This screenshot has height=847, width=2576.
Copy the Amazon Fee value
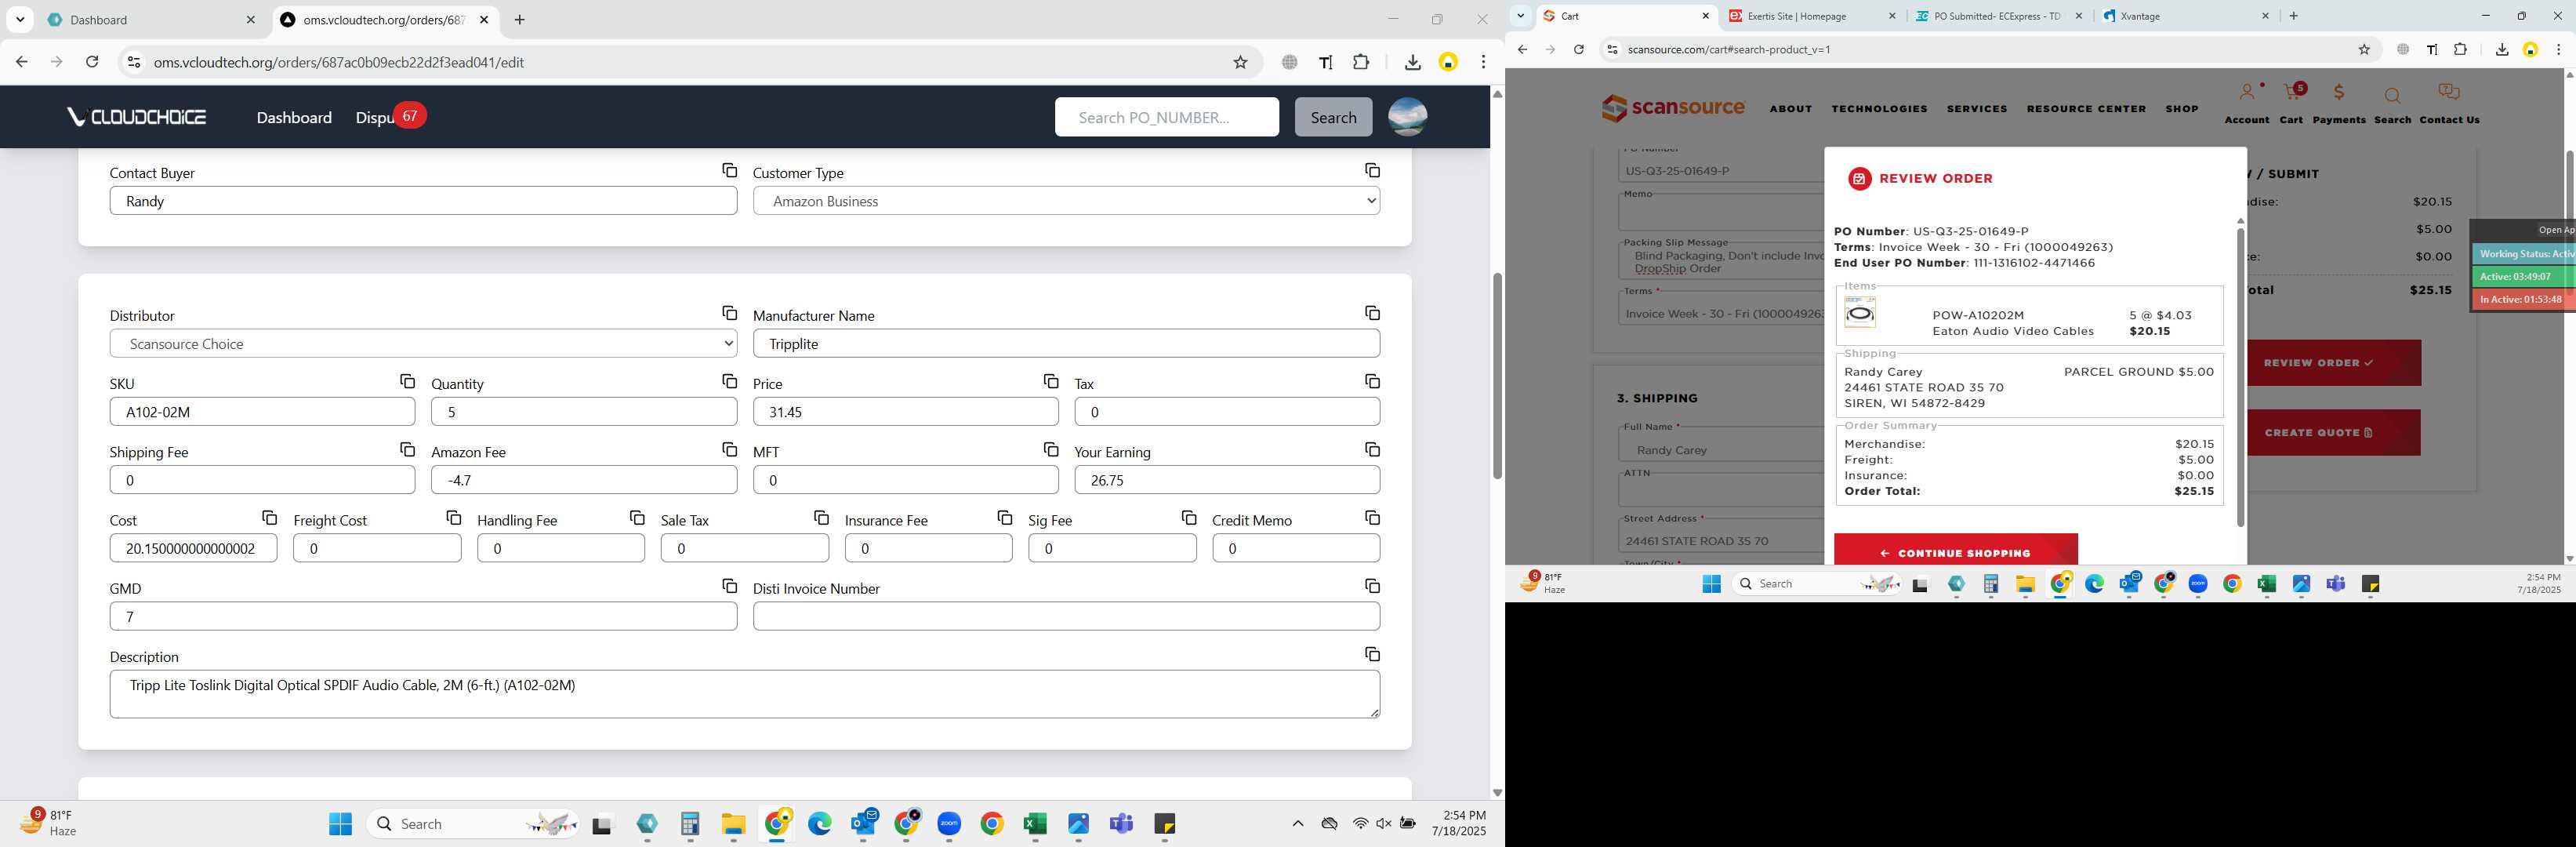[729, 450]
